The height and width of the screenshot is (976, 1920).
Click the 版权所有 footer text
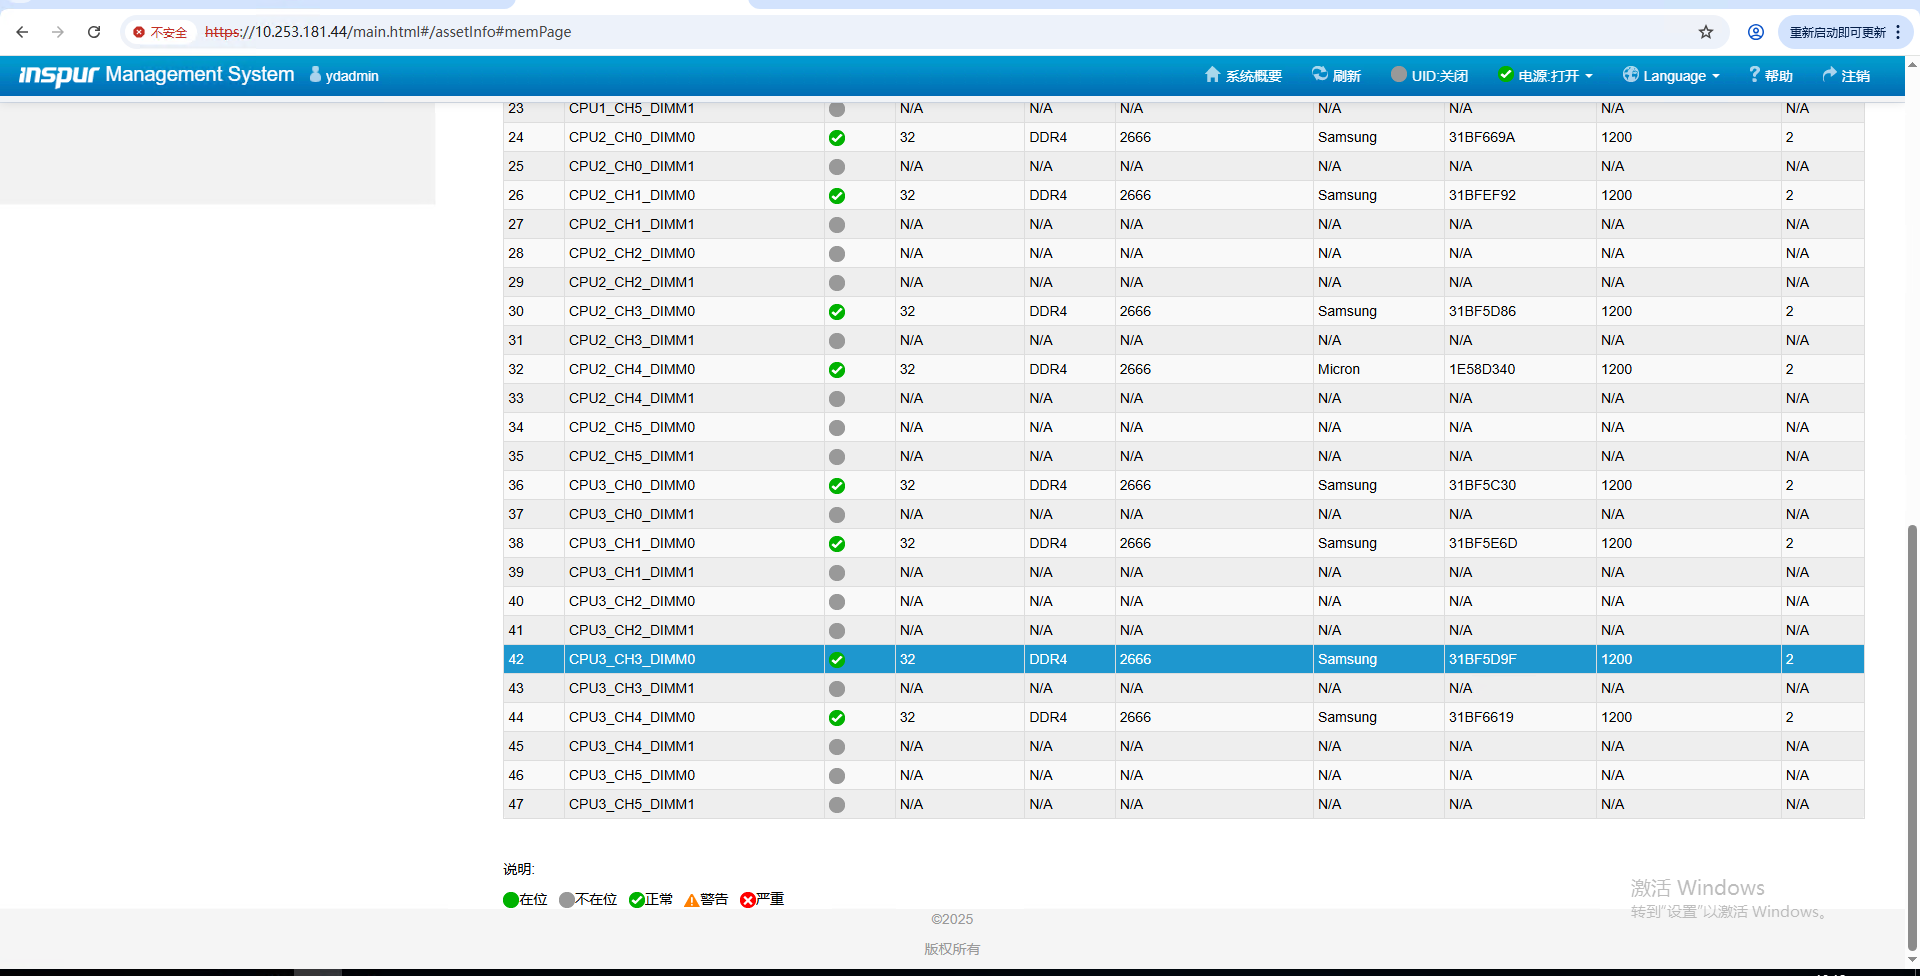(x=952, y=949)
